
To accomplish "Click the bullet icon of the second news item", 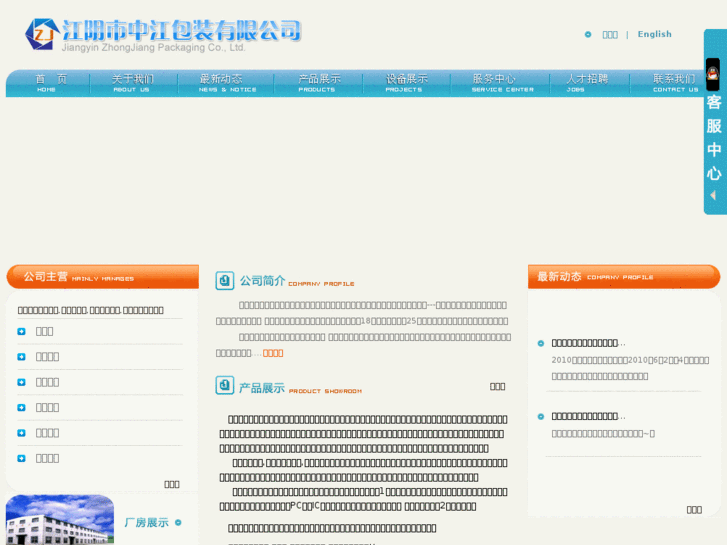I will (x=541, y=417).
